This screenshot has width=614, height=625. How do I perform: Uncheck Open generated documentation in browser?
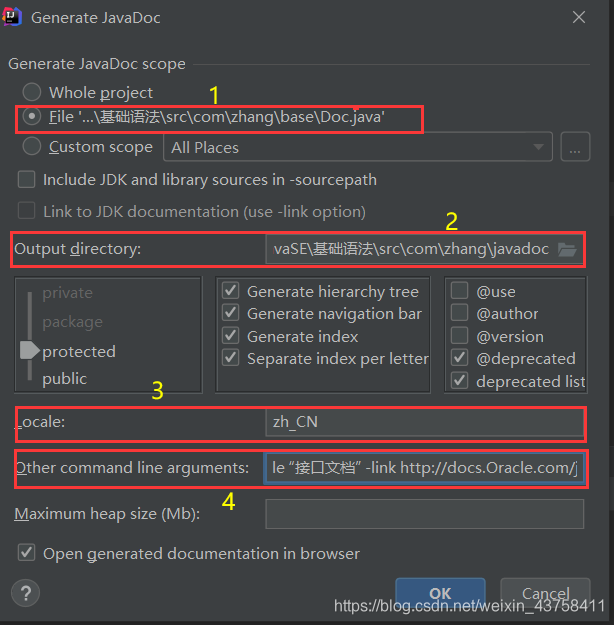tap(26, 553)
